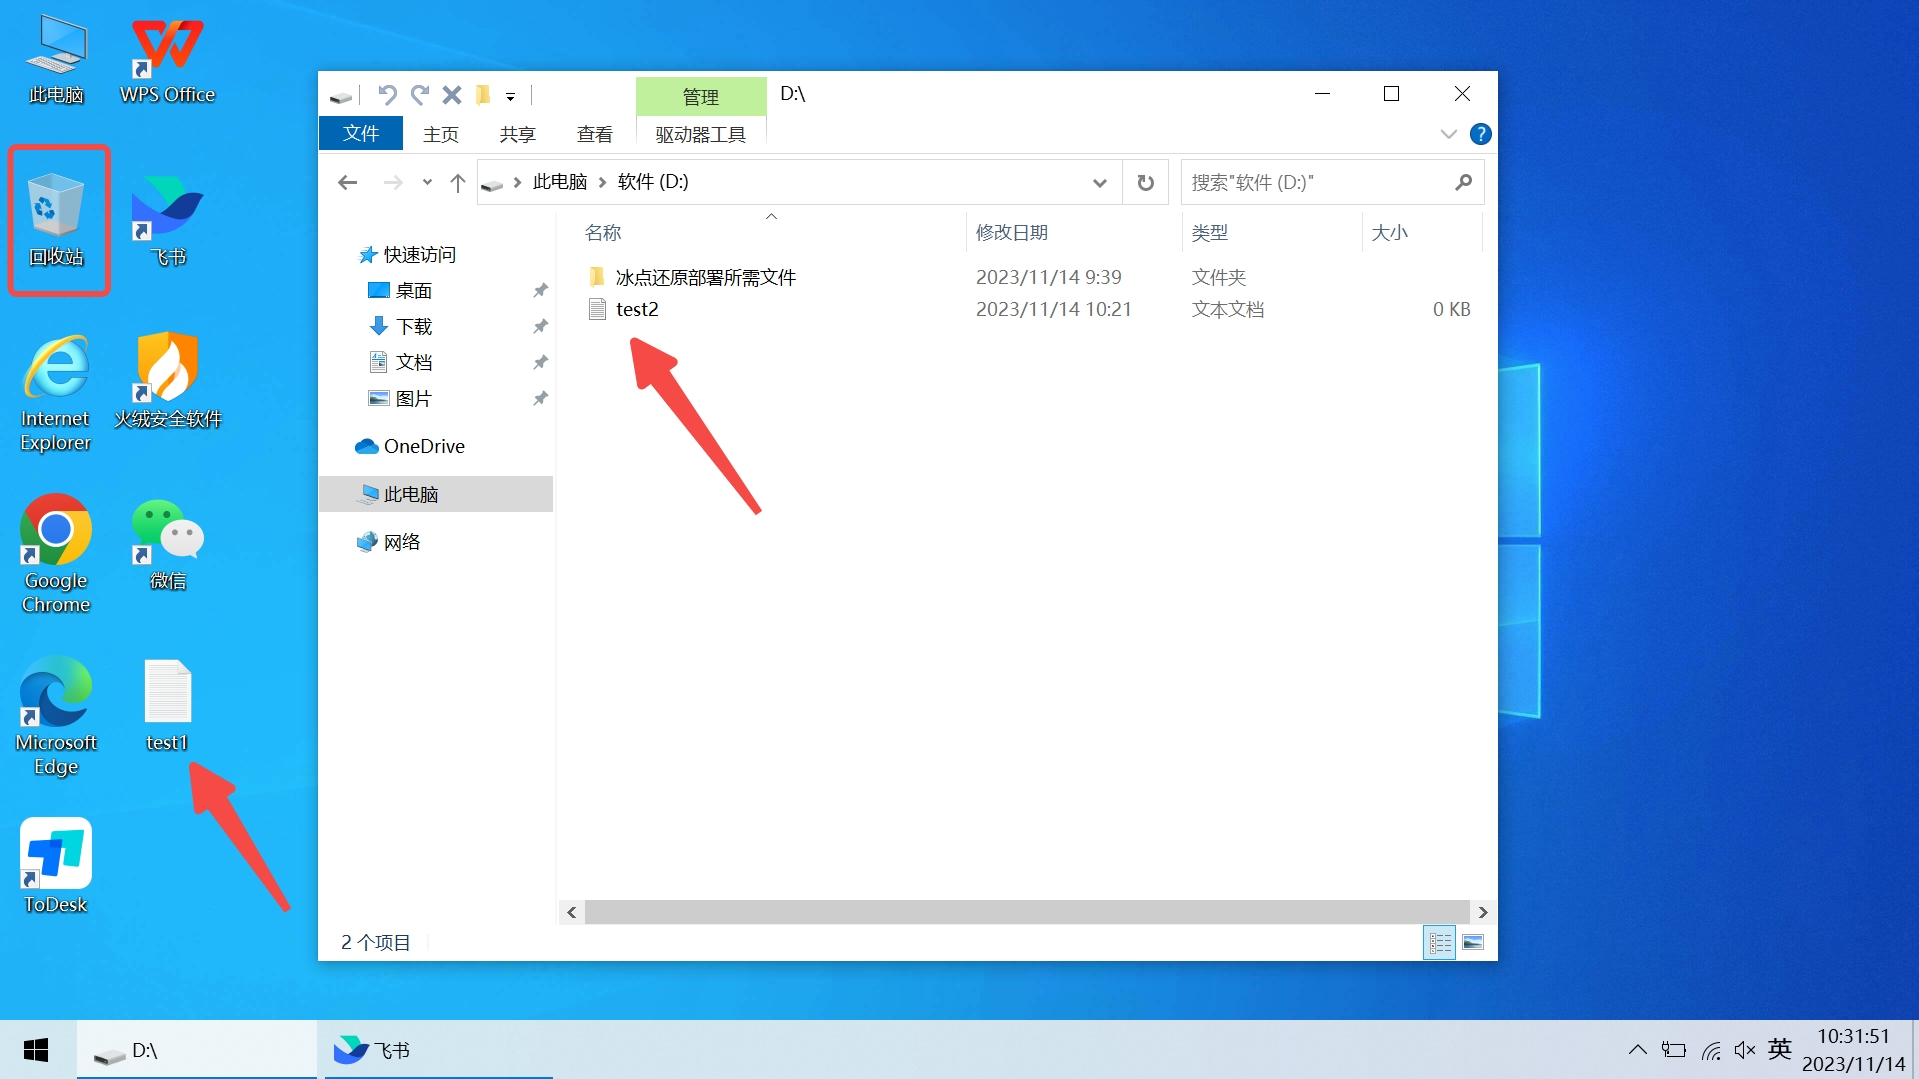Select 快速访问 in the navigation pane

[407, 255]
